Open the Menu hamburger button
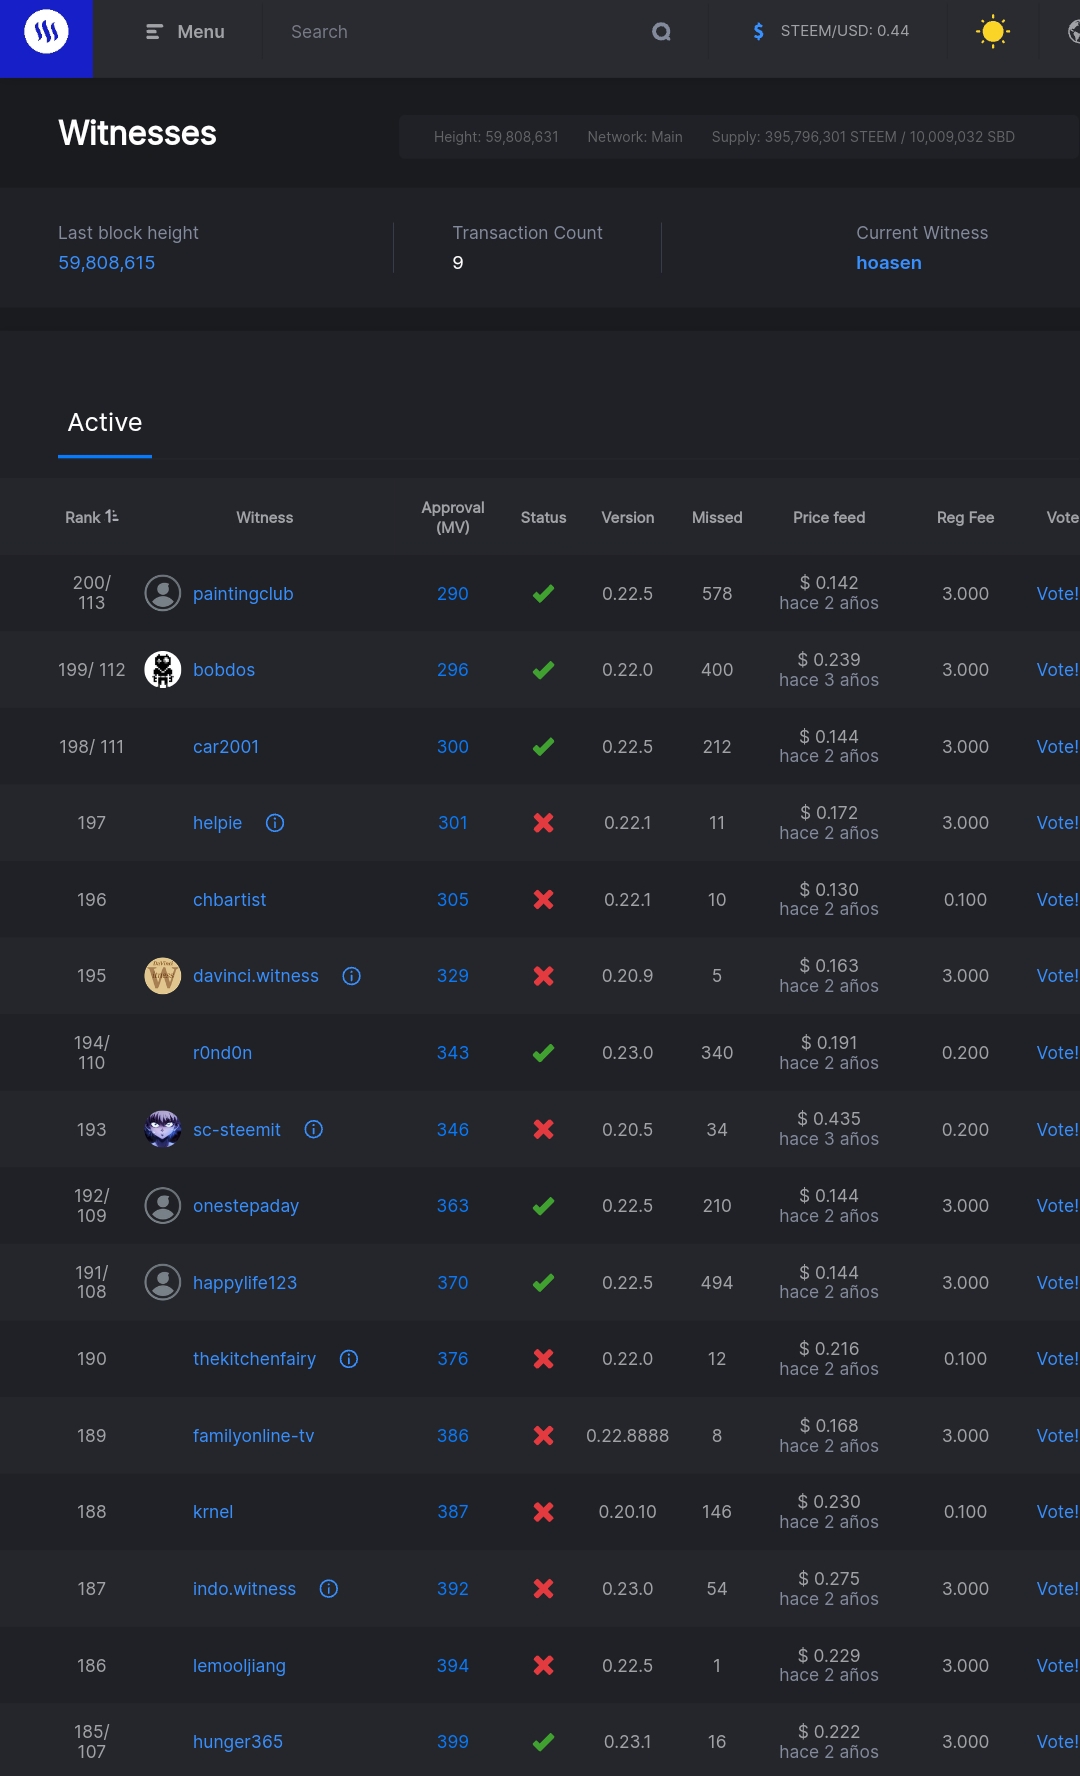Screen dimensions: 1080x1776 [186, 32]
